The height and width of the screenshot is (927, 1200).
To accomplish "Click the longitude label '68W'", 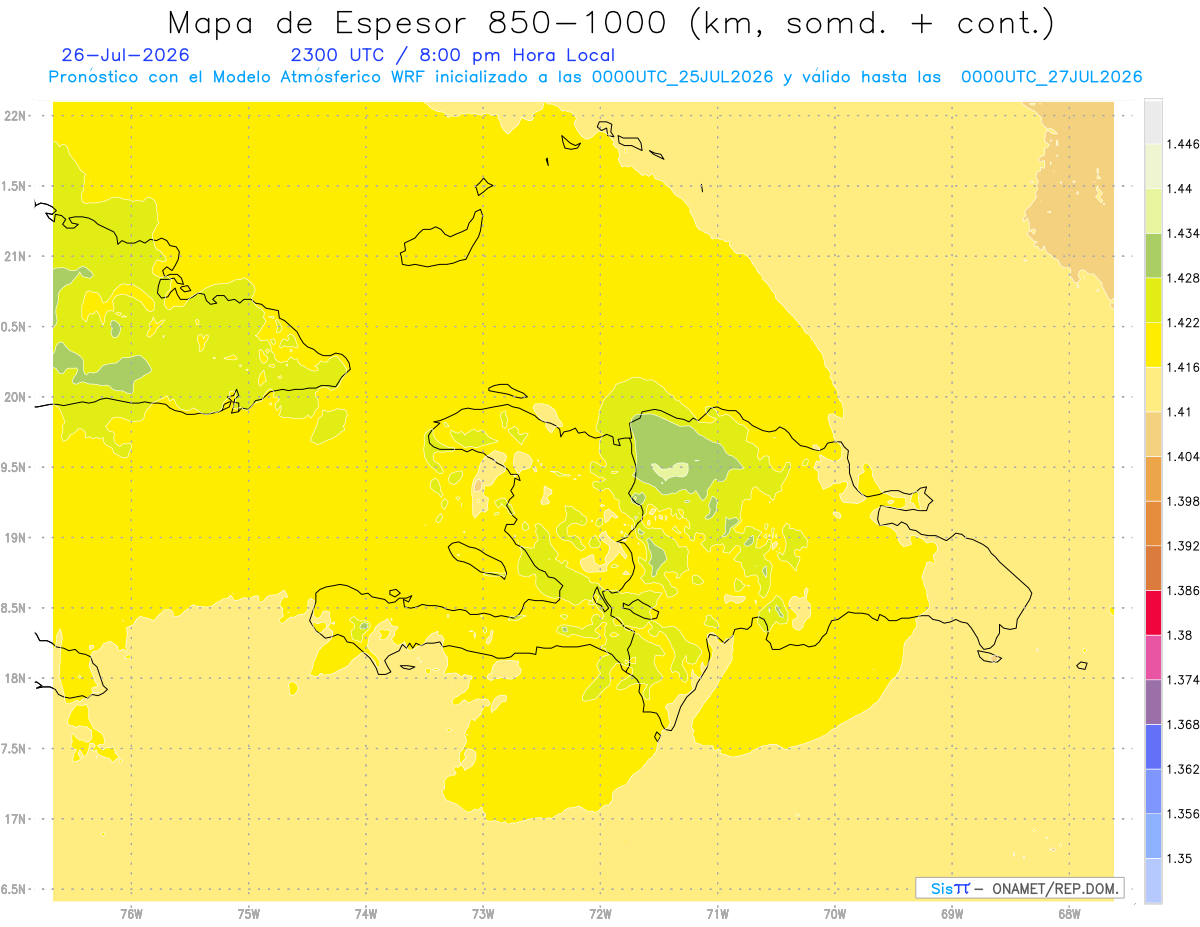I will tap(1069, 913).
